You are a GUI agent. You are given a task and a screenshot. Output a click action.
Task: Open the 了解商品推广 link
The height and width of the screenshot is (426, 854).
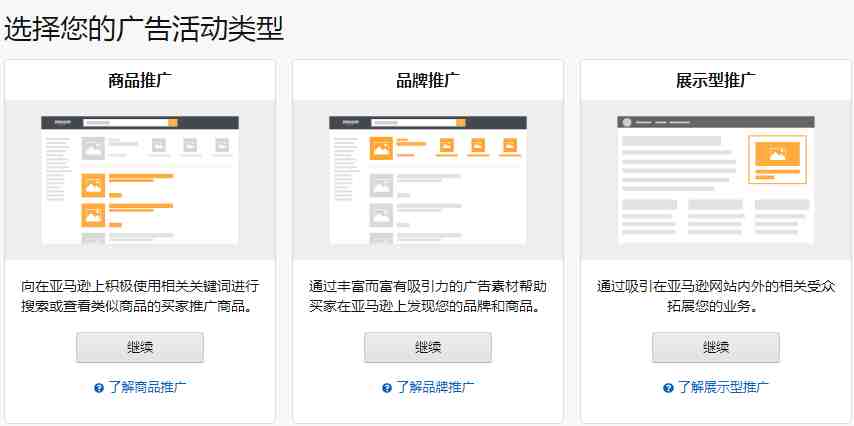point(147,388)
